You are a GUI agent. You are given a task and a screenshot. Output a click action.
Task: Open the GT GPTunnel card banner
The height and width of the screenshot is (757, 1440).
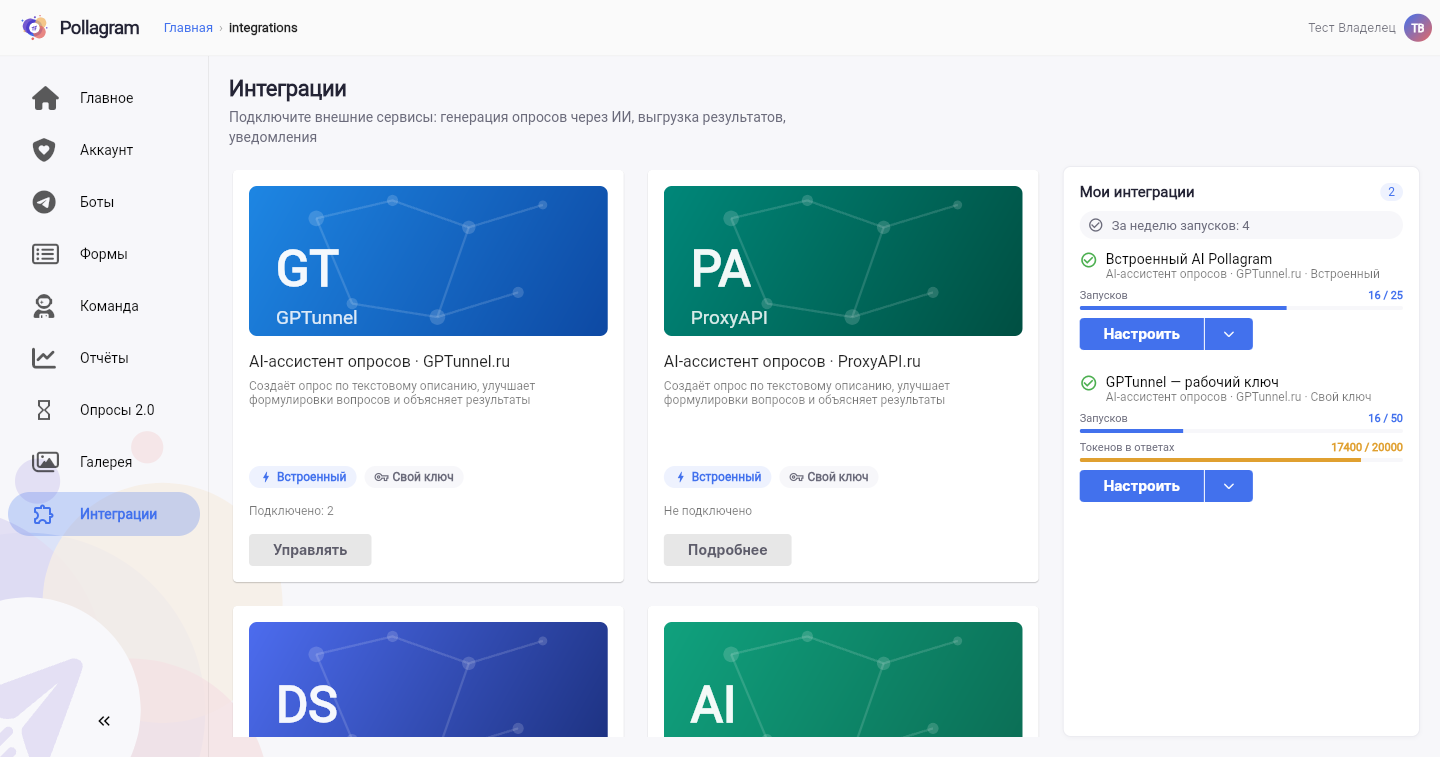pos(428,261)
